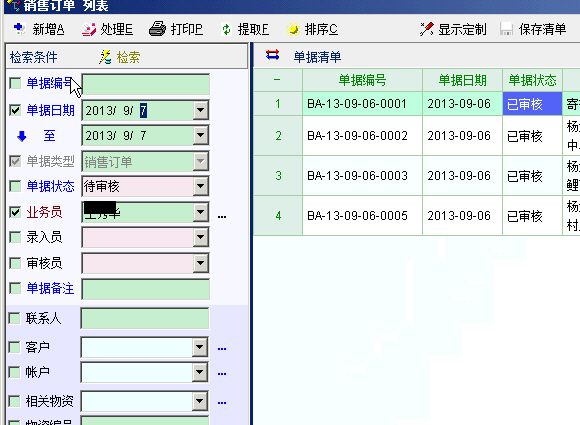Expand the 客户 combo box
Image resolution: width=580 pixels, height=425 pixels.
pos(199,347)
